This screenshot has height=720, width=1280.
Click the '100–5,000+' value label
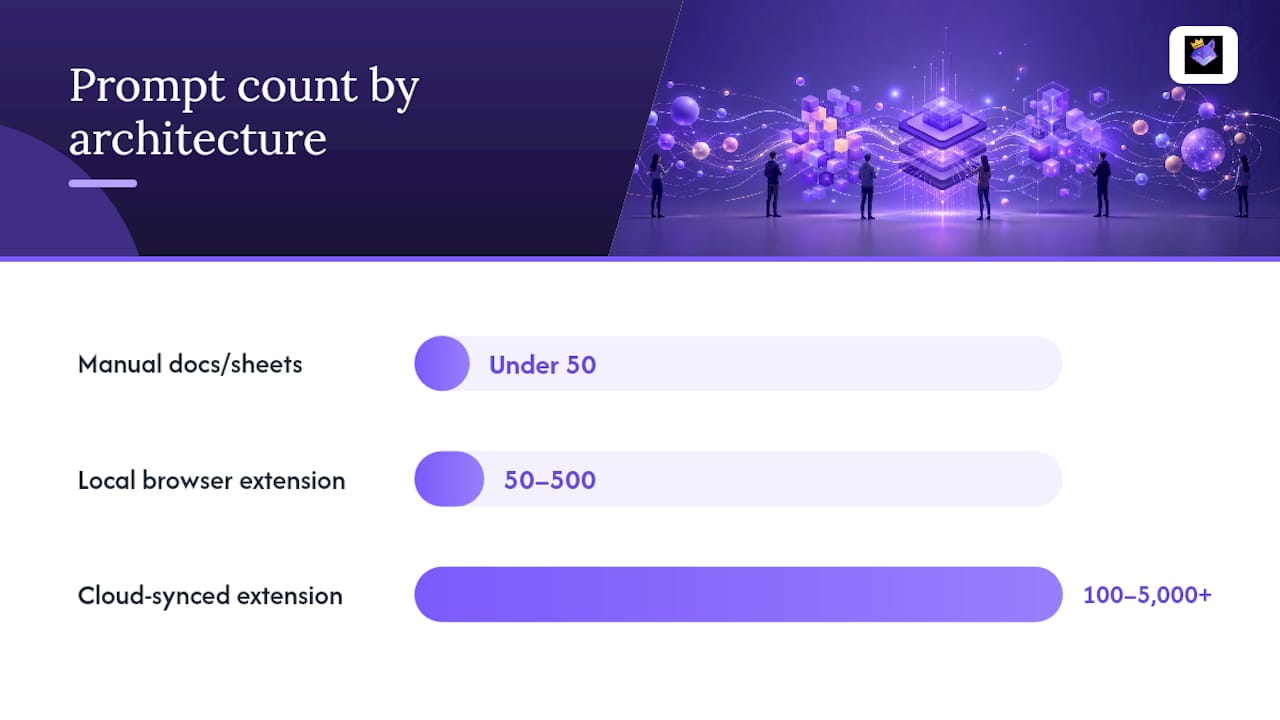click(1147, 595)
